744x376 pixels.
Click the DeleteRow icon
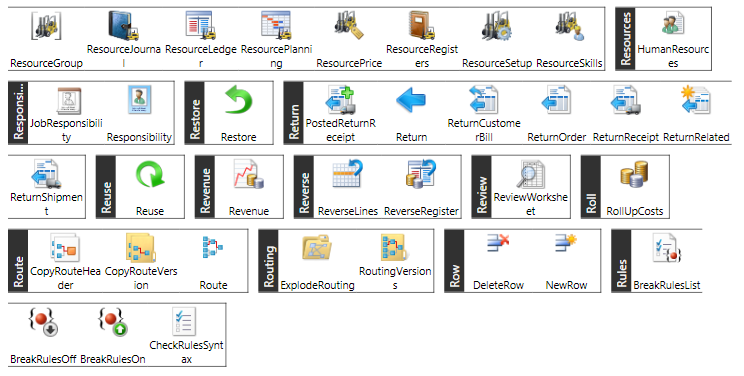(x=498, y=242)
